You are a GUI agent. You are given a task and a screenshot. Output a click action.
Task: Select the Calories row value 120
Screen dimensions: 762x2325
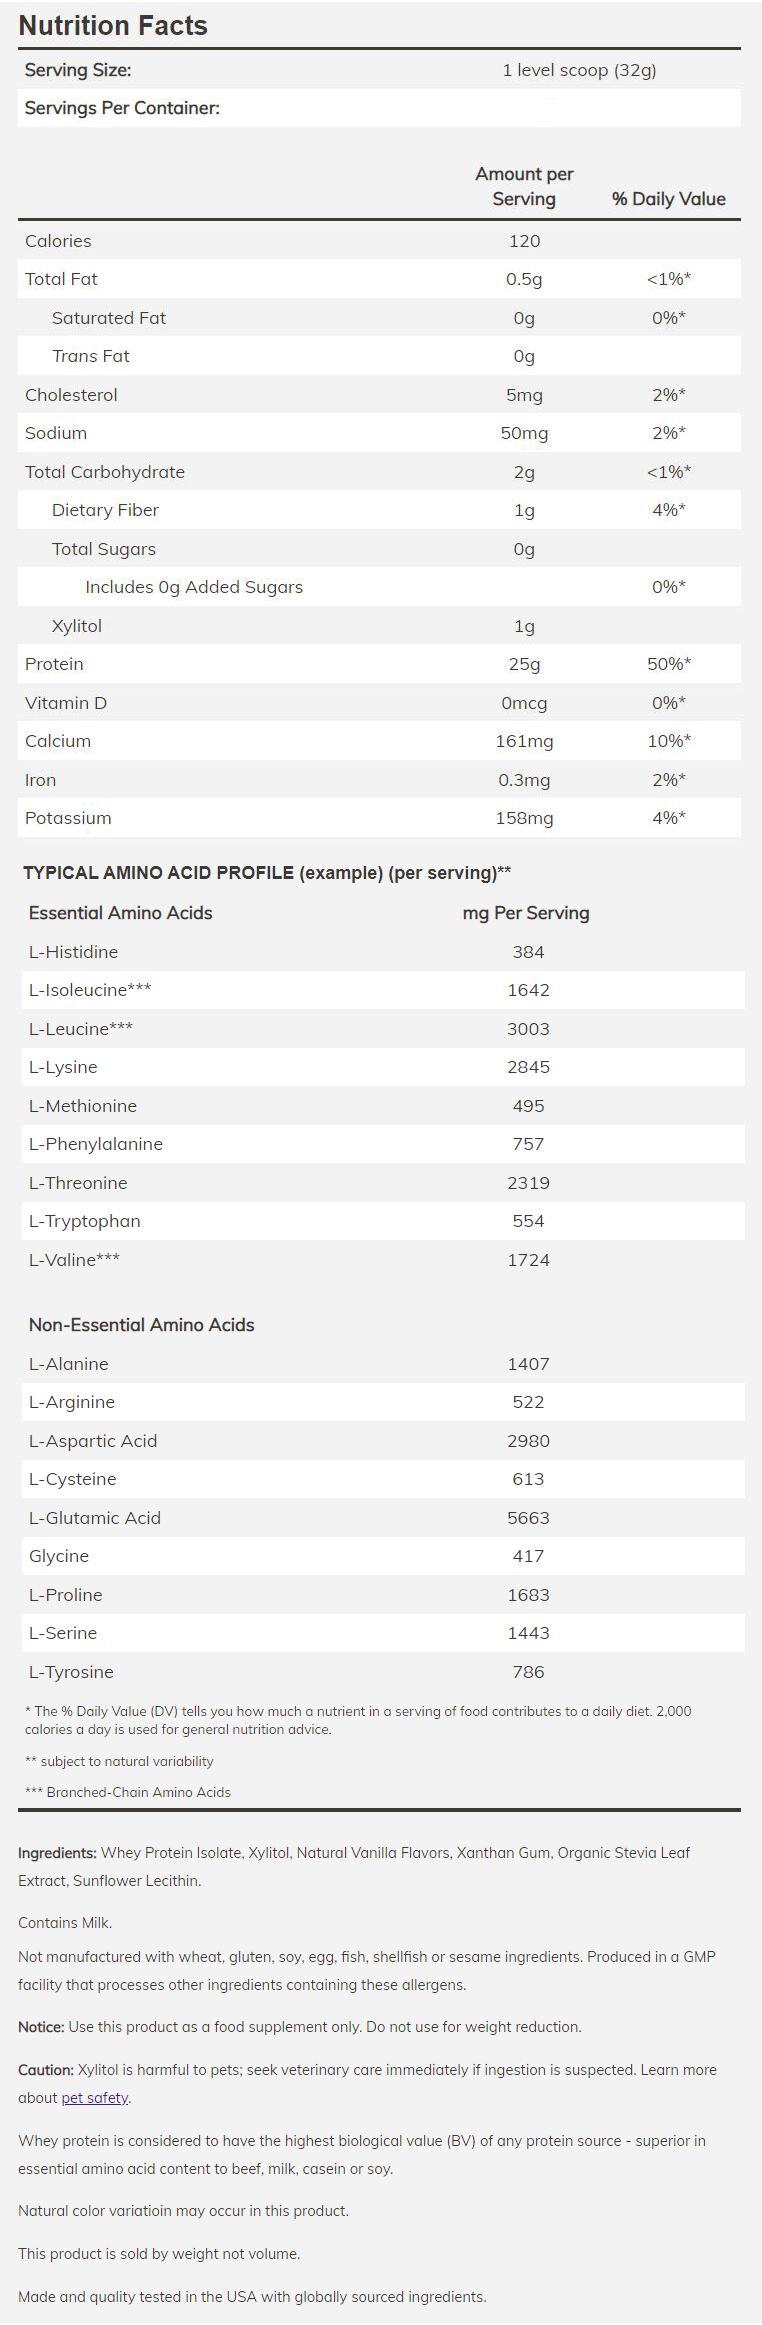coord(524,241)
